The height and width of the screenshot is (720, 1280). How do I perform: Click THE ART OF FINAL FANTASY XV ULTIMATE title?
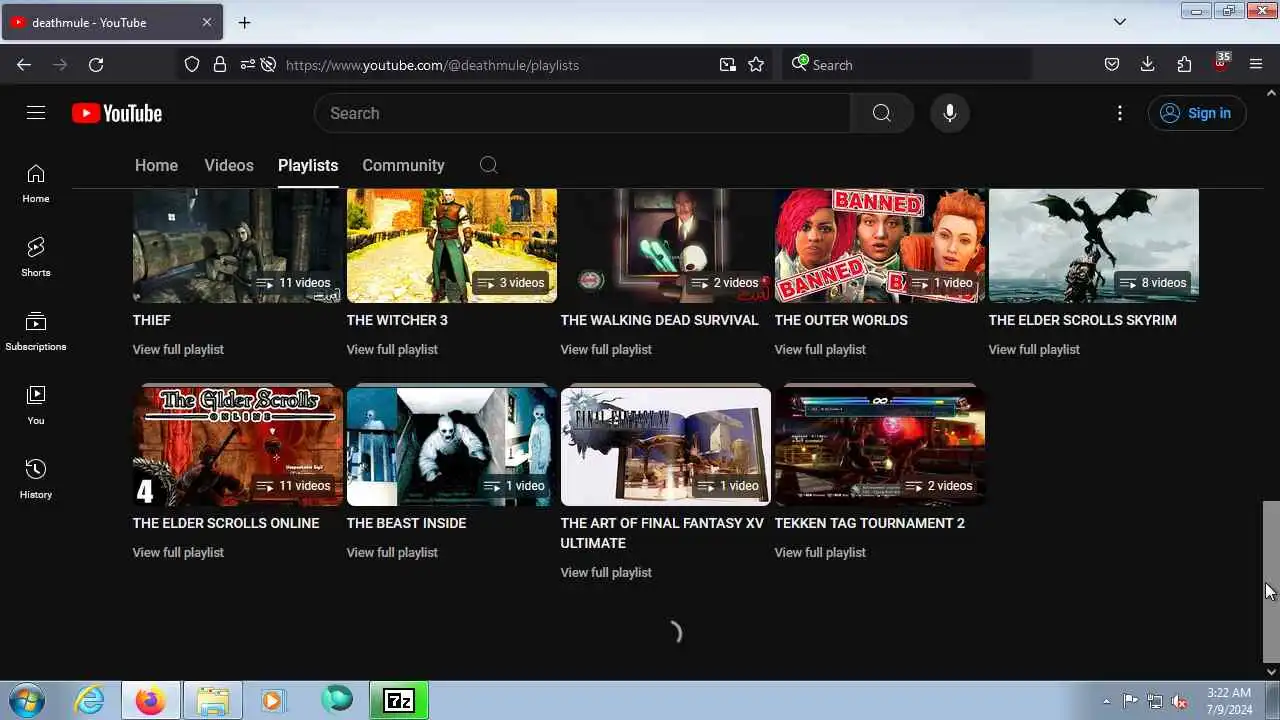[662, 533]
